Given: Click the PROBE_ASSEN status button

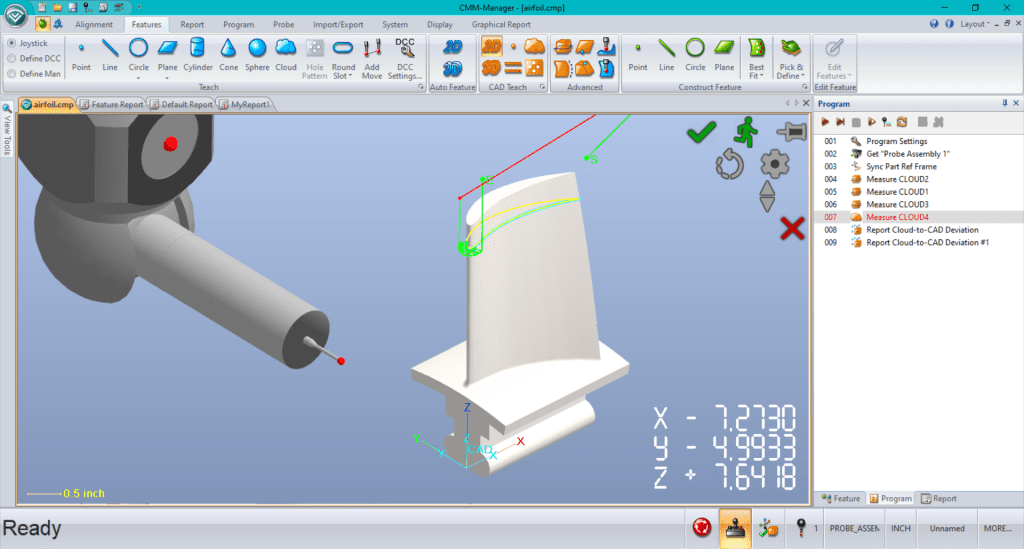Looking at the screenshot, I should [854, 528].
